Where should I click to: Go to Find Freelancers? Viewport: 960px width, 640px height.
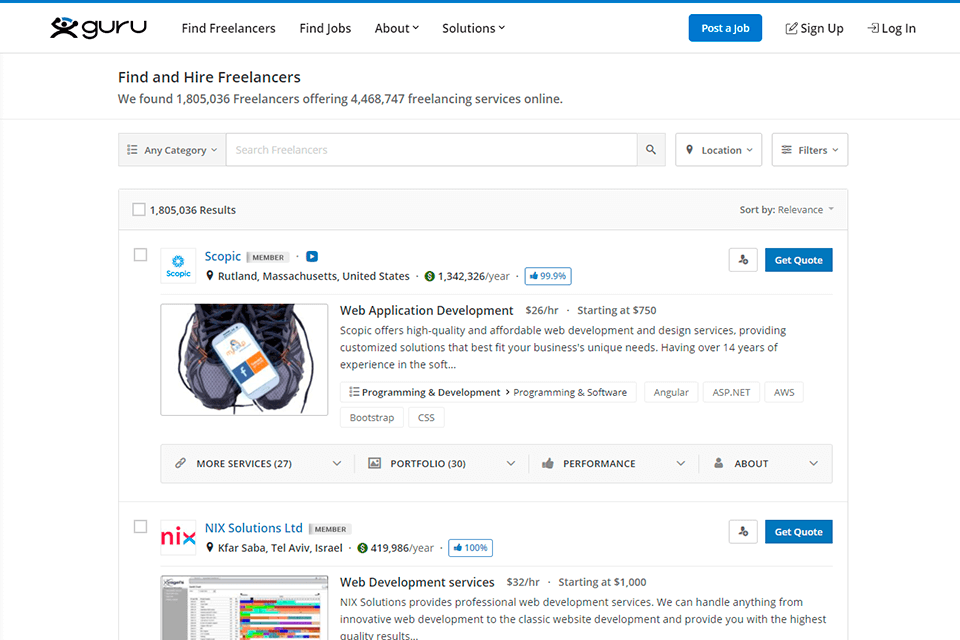click(x=228, y=28)
